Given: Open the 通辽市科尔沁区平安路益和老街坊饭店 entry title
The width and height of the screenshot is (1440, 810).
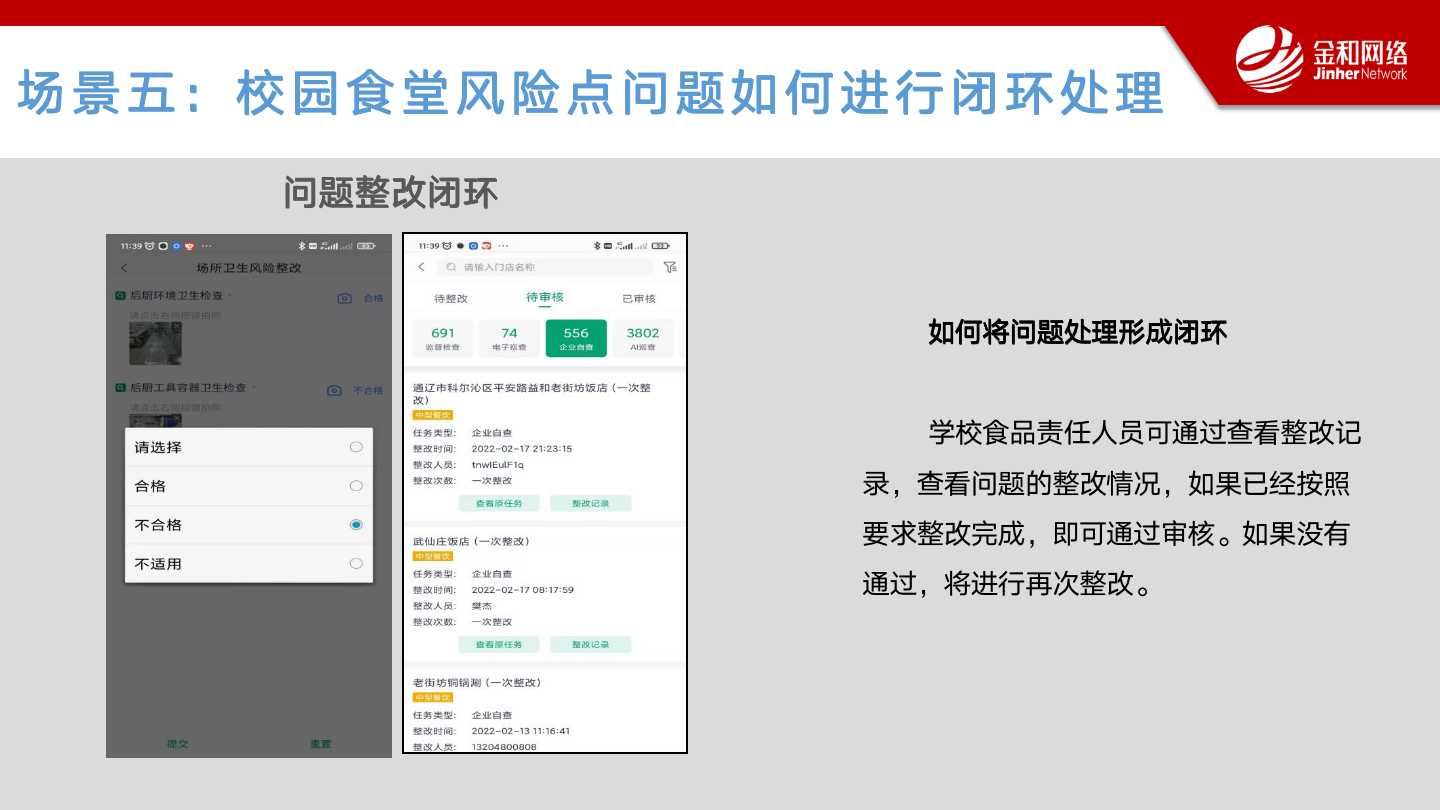Looking at the screenshot, I should tap(532, 393).
